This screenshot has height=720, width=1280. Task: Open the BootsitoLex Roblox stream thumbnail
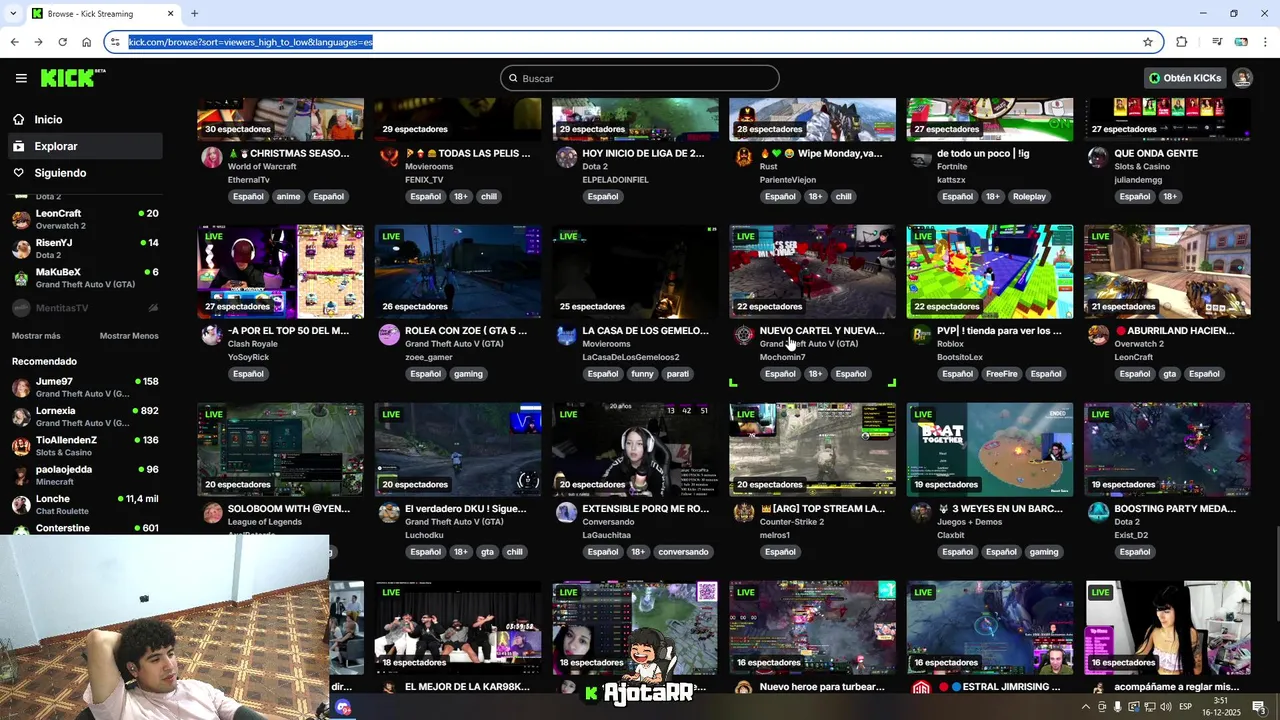pyautogui.click(x=990, y=271)
